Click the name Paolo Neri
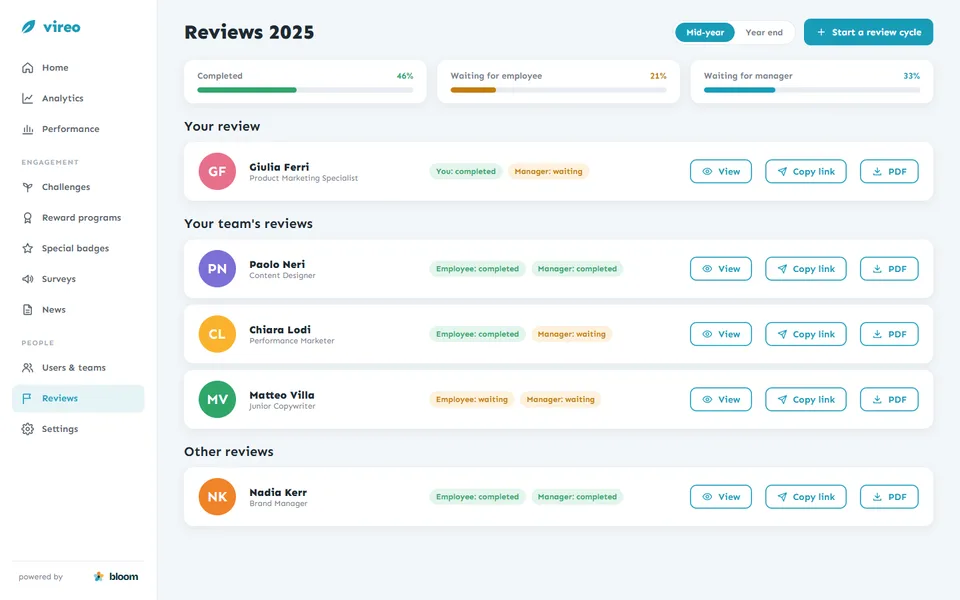This screenshot has width=960, height=600. [277, 264]
